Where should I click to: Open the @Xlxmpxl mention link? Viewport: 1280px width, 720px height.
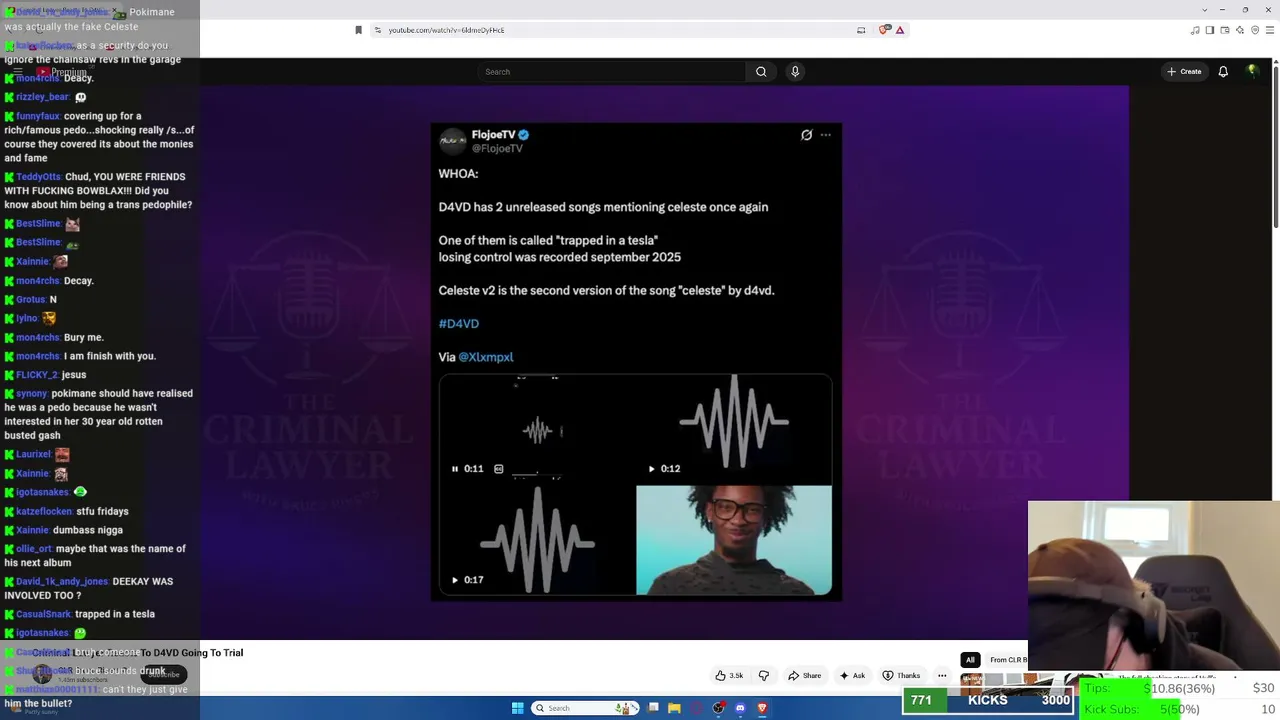tap(486, 357)
